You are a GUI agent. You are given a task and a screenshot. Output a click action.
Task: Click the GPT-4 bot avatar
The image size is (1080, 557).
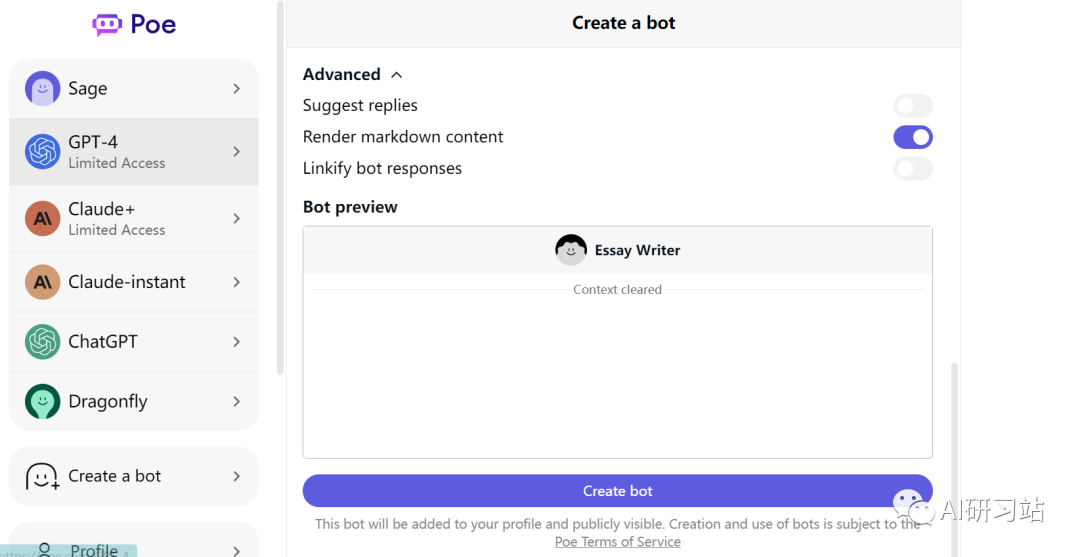click(43, 151)
